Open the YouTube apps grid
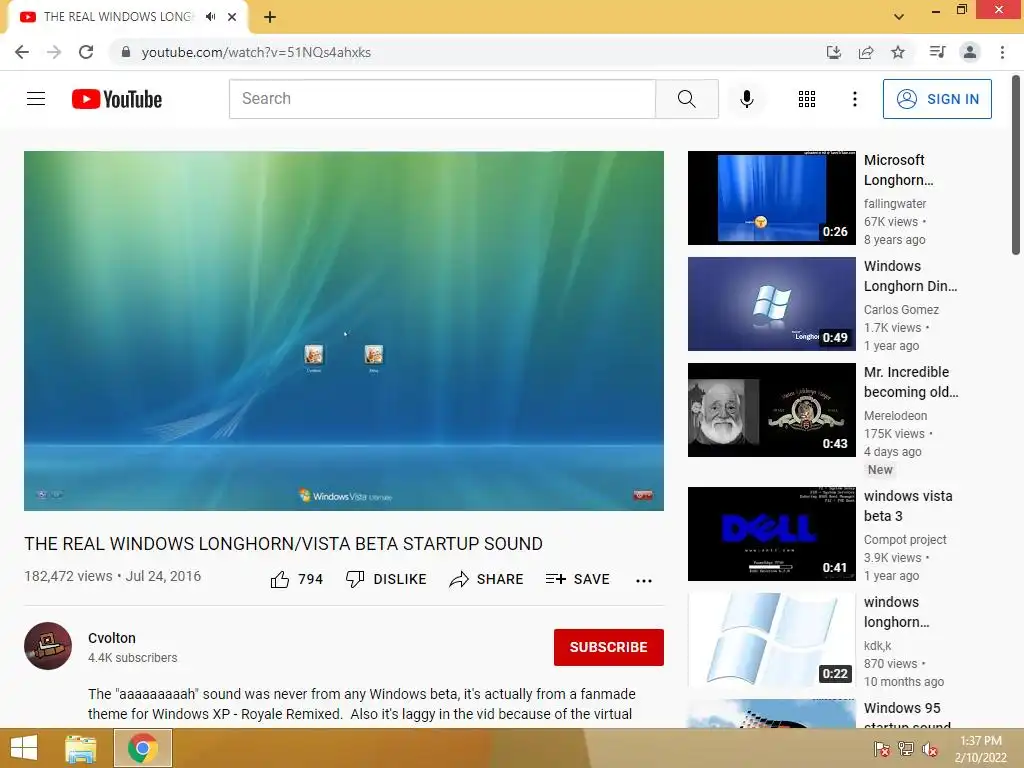Screen dimensions: 1024x768 coord(807,99)
